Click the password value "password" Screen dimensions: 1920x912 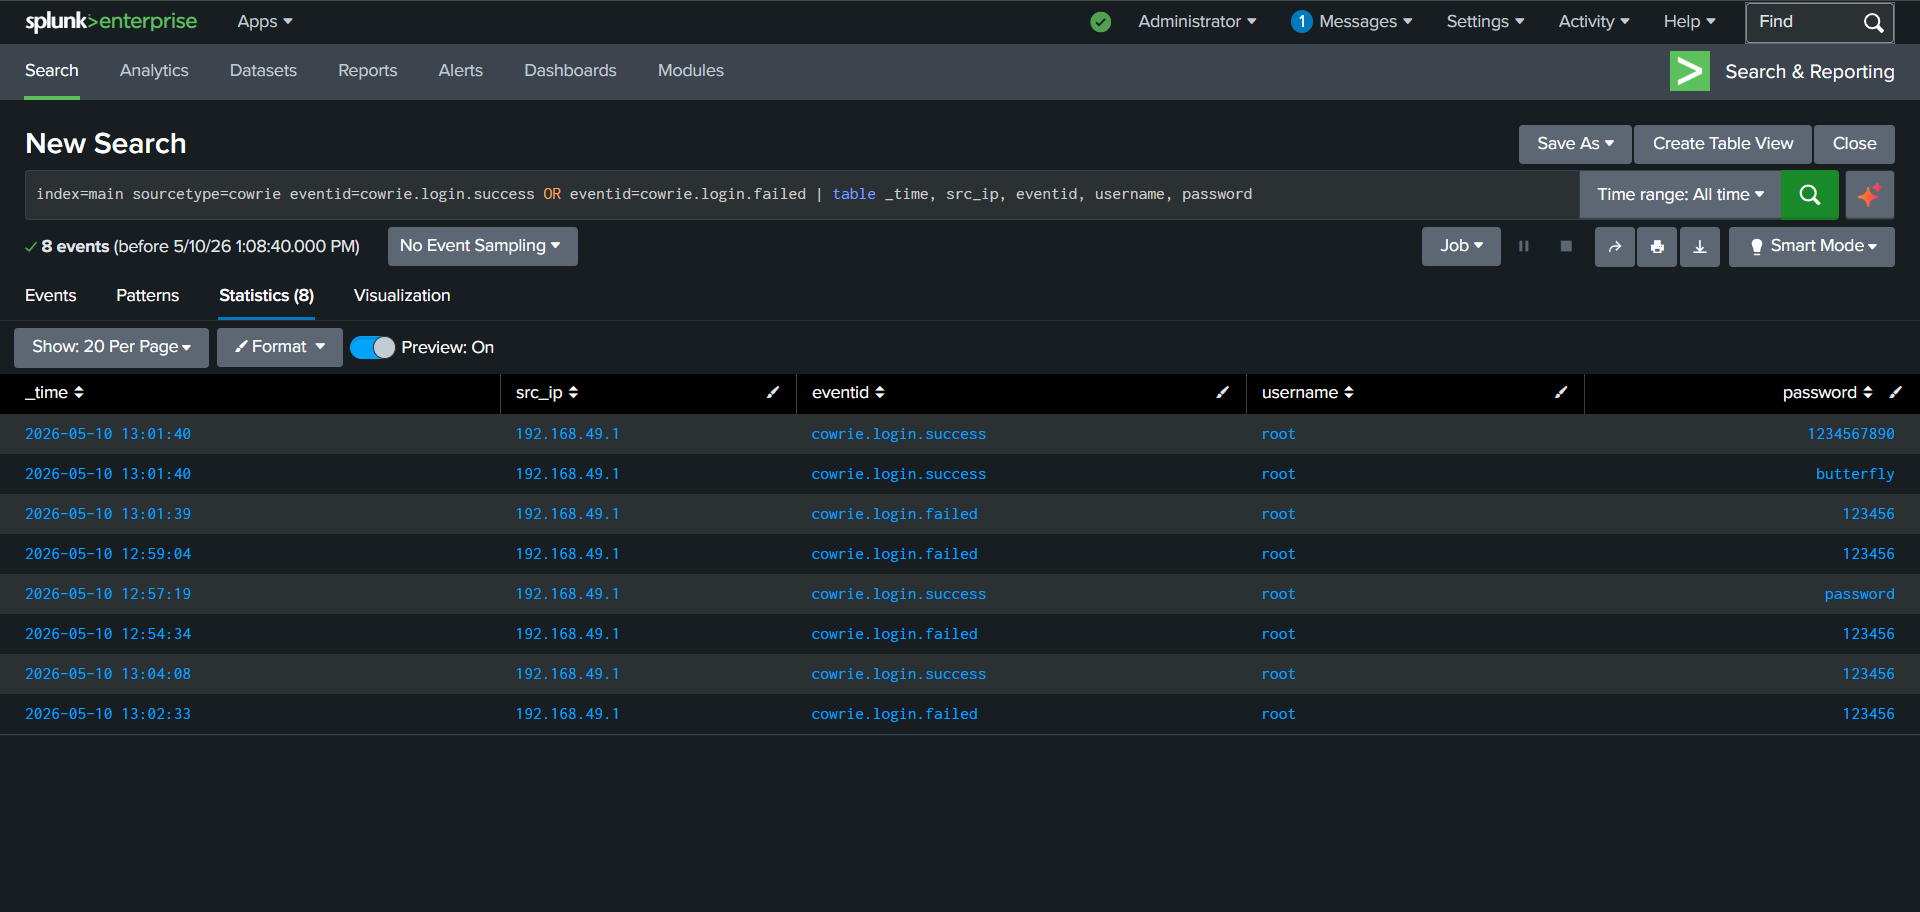coord(1859,594)
